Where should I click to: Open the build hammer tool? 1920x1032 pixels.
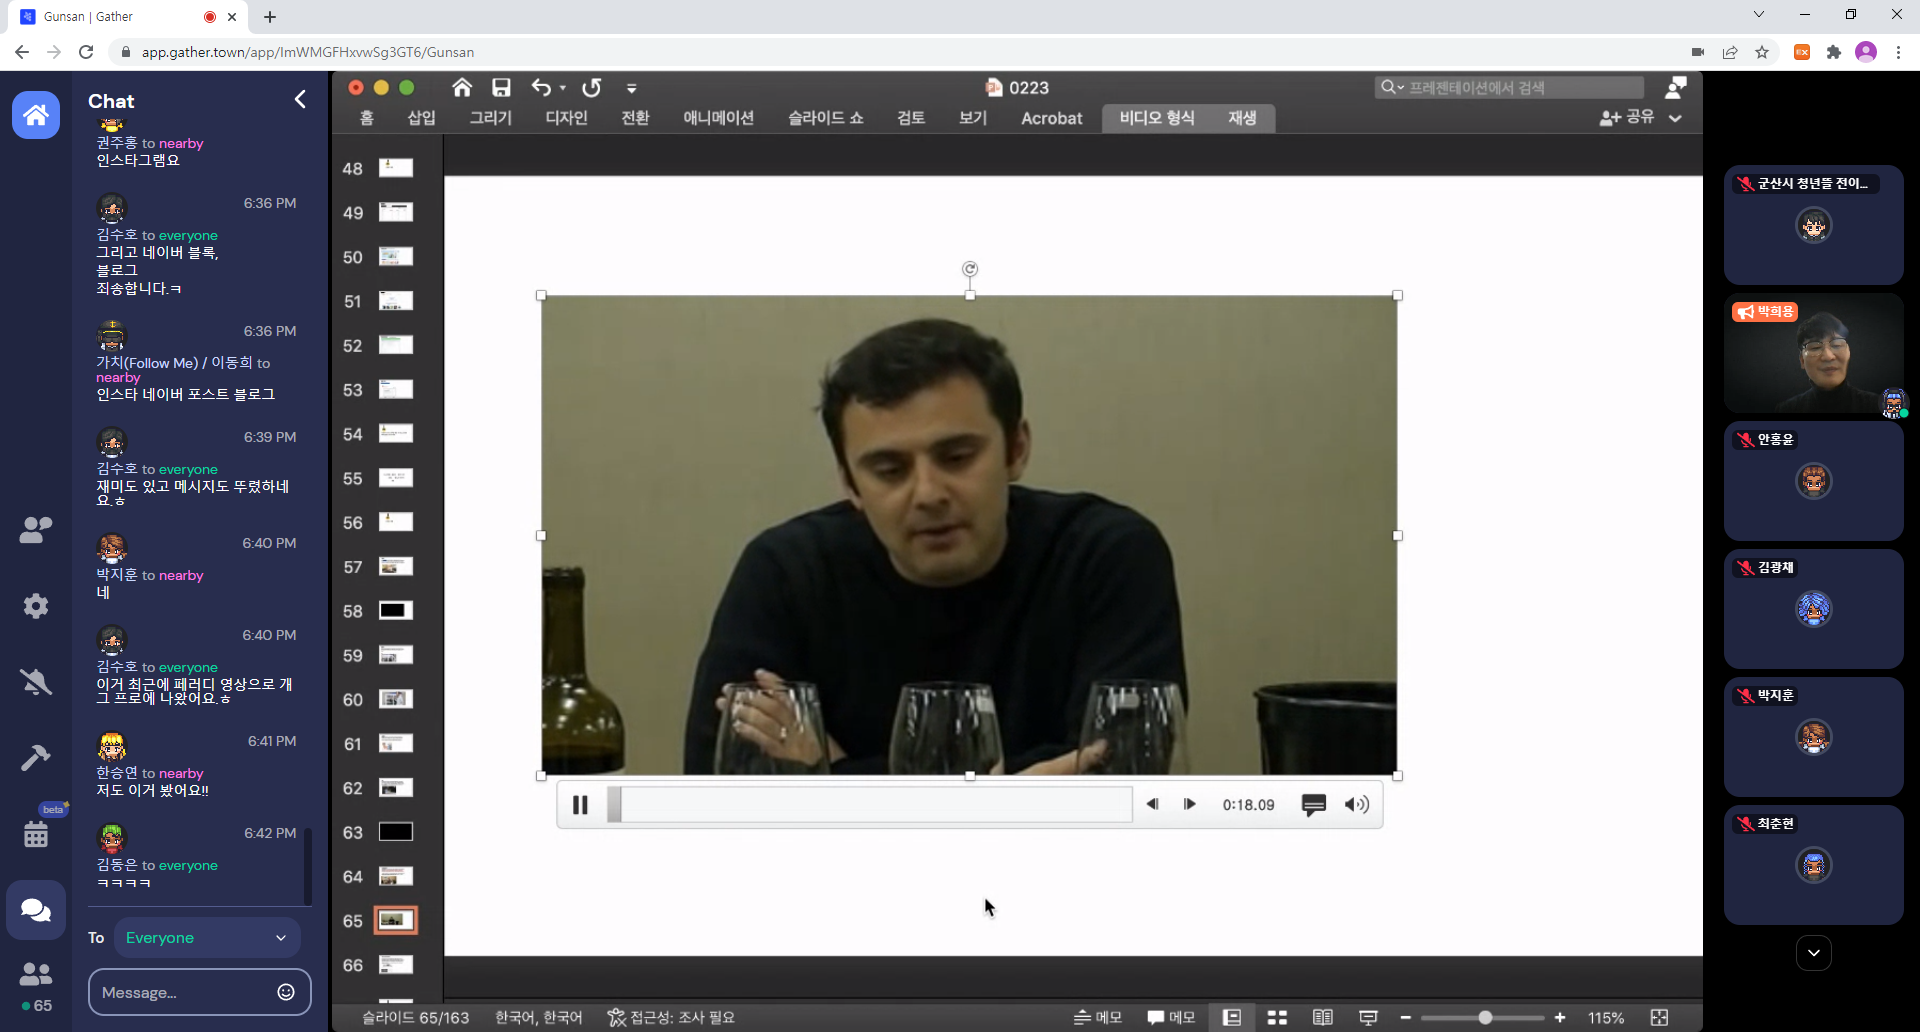tap(36, 758)
